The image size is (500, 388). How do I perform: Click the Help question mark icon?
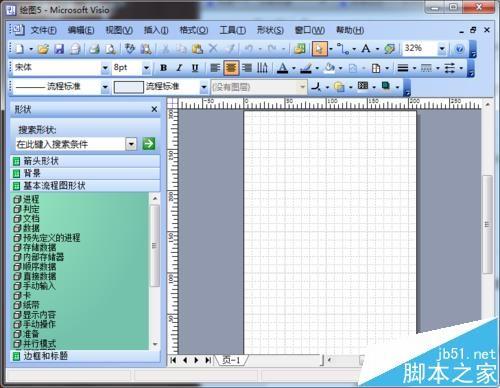pos(460,49)
